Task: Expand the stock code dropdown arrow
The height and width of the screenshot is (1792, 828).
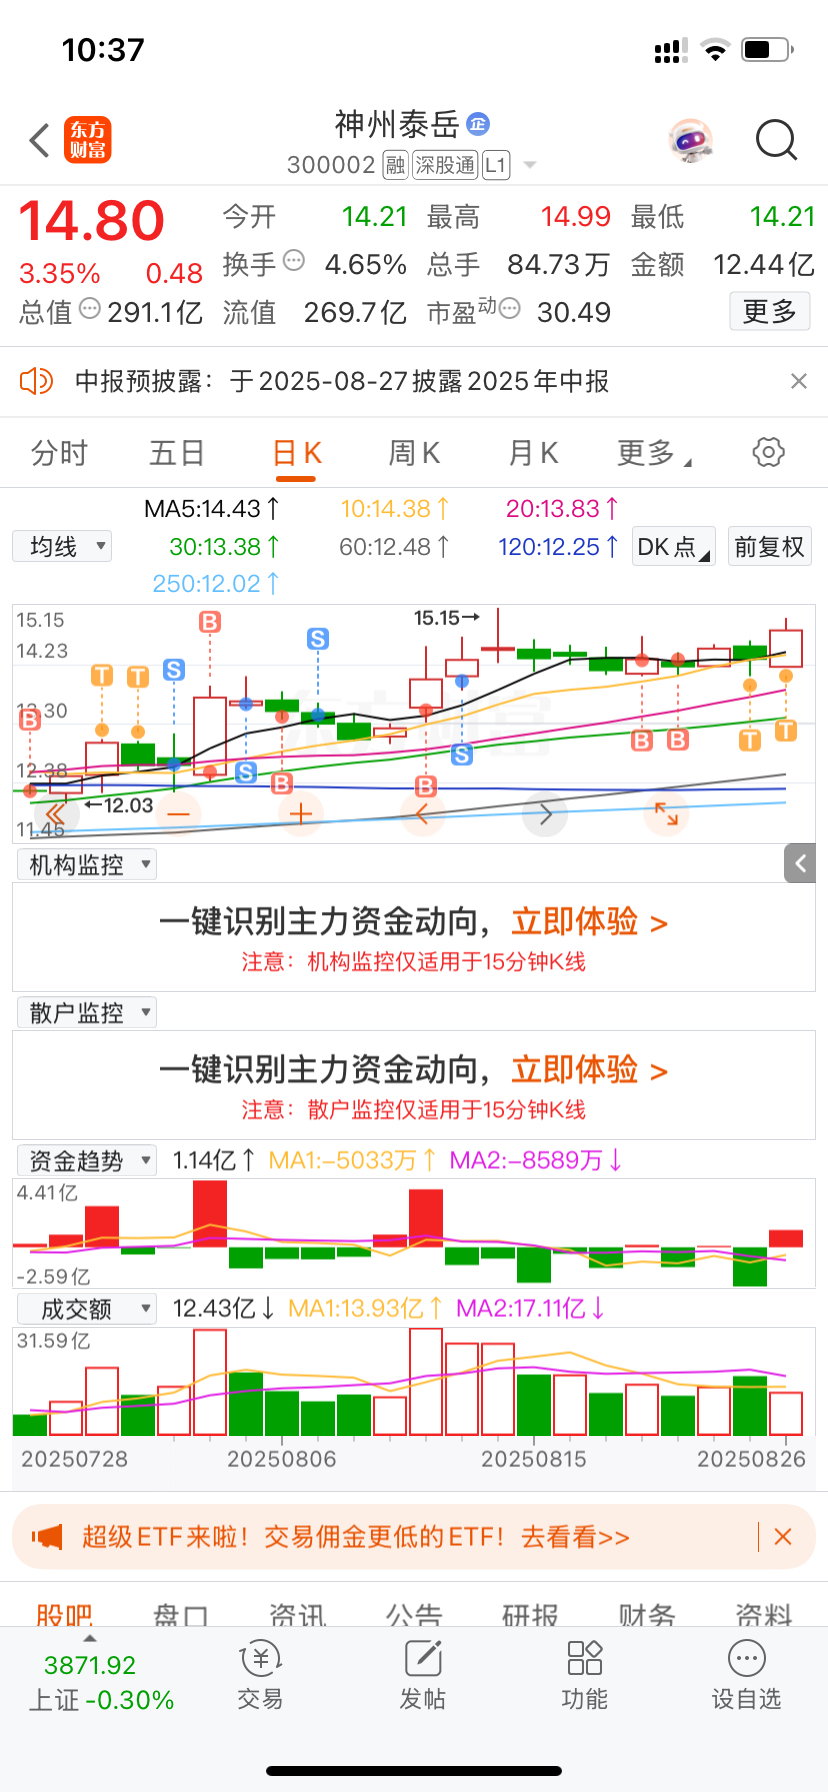Action: [x=530, y=165]
